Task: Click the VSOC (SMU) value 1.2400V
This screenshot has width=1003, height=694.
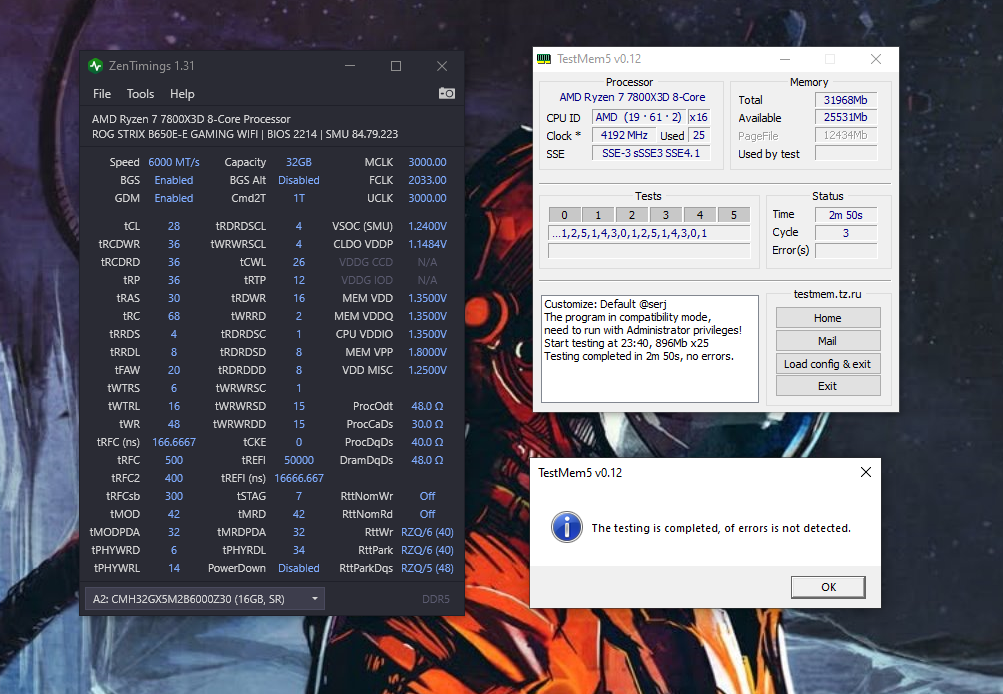Action: 427,226
